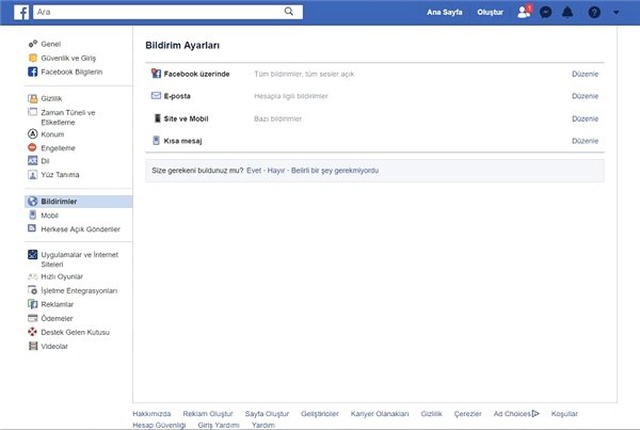This screenshot has height=430, width=640.
Task: Click the Bildirimler globe icon
Action: (x=32, y=201)
